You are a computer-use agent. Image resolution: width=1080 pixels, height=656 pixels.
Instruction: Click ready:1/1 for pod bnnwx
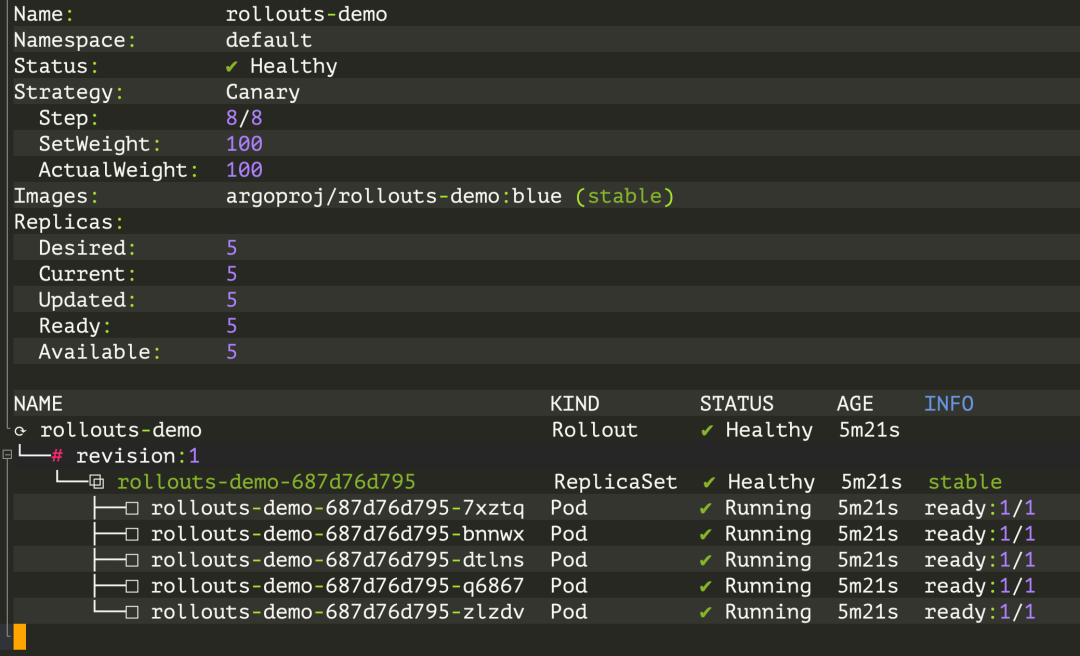[979, 534]
